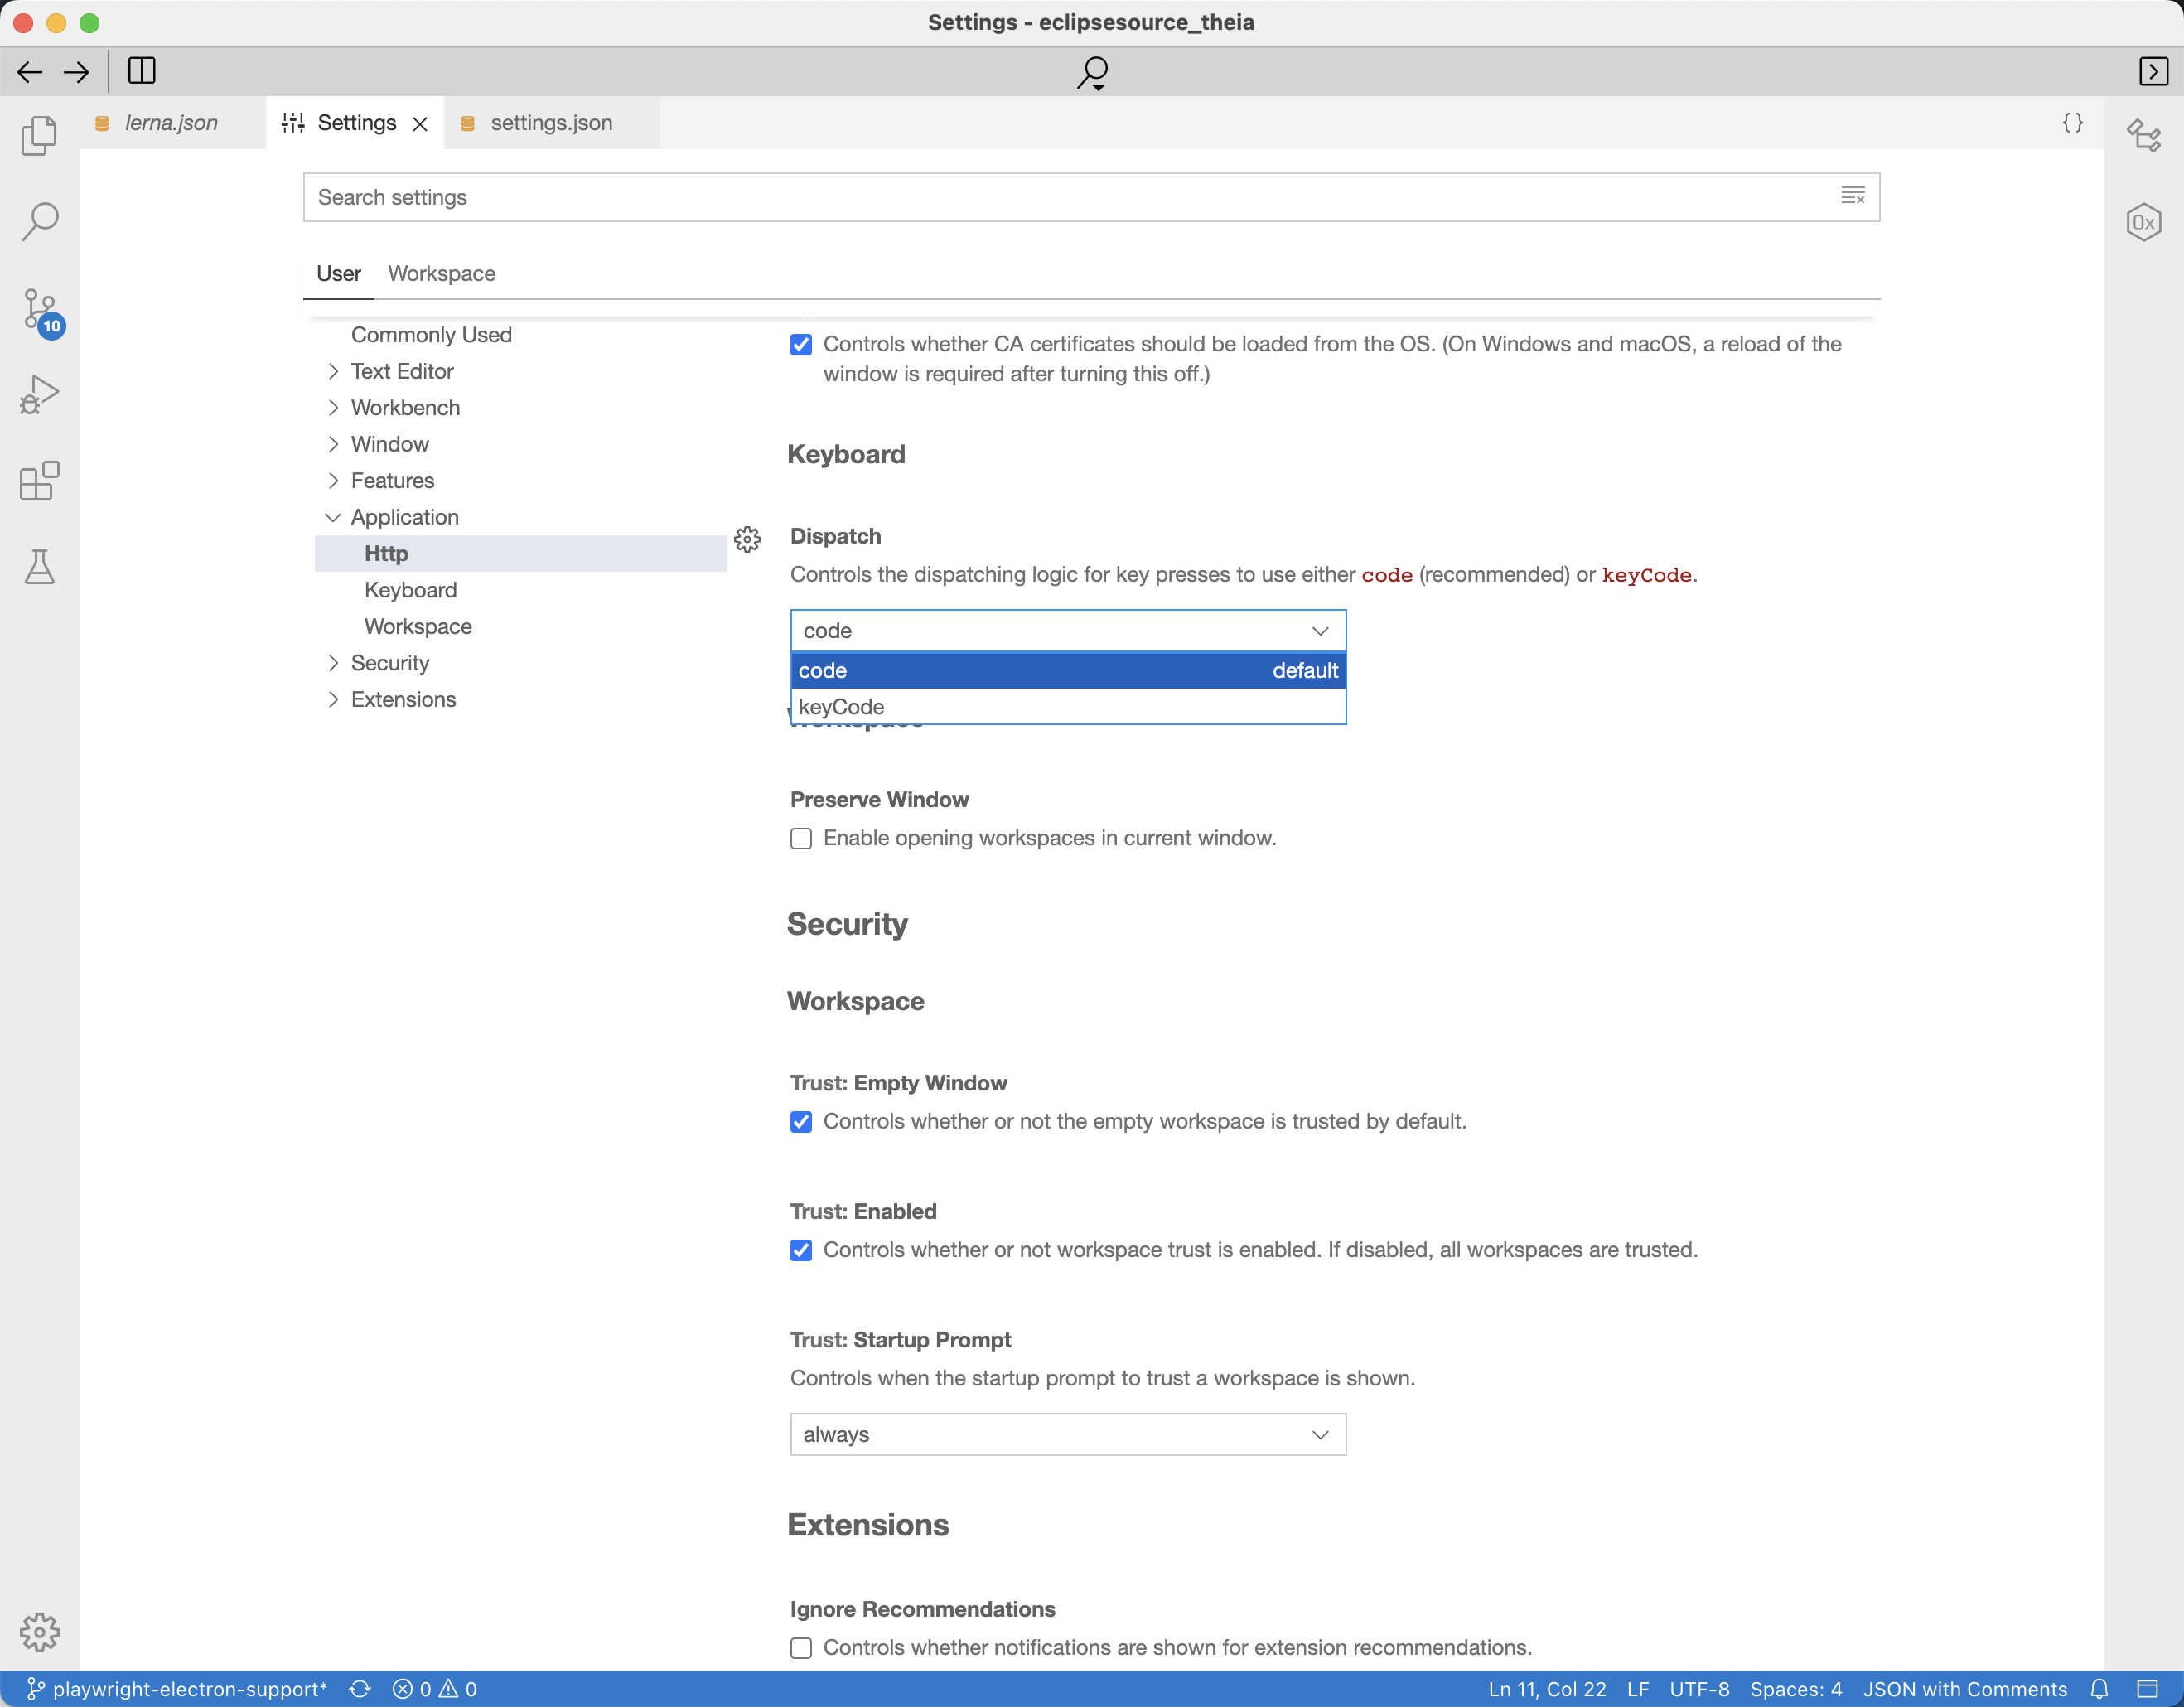Collapse the Application tree section

coord(333,517)
